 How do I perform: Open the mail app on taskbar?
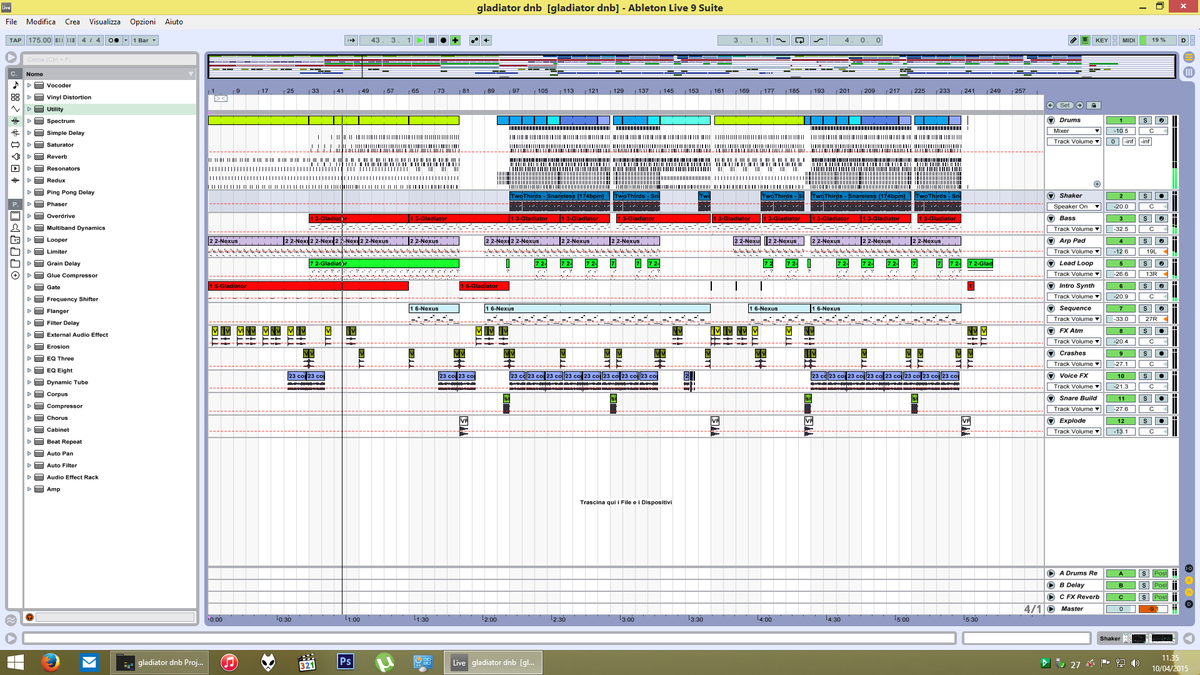[89, 661]
